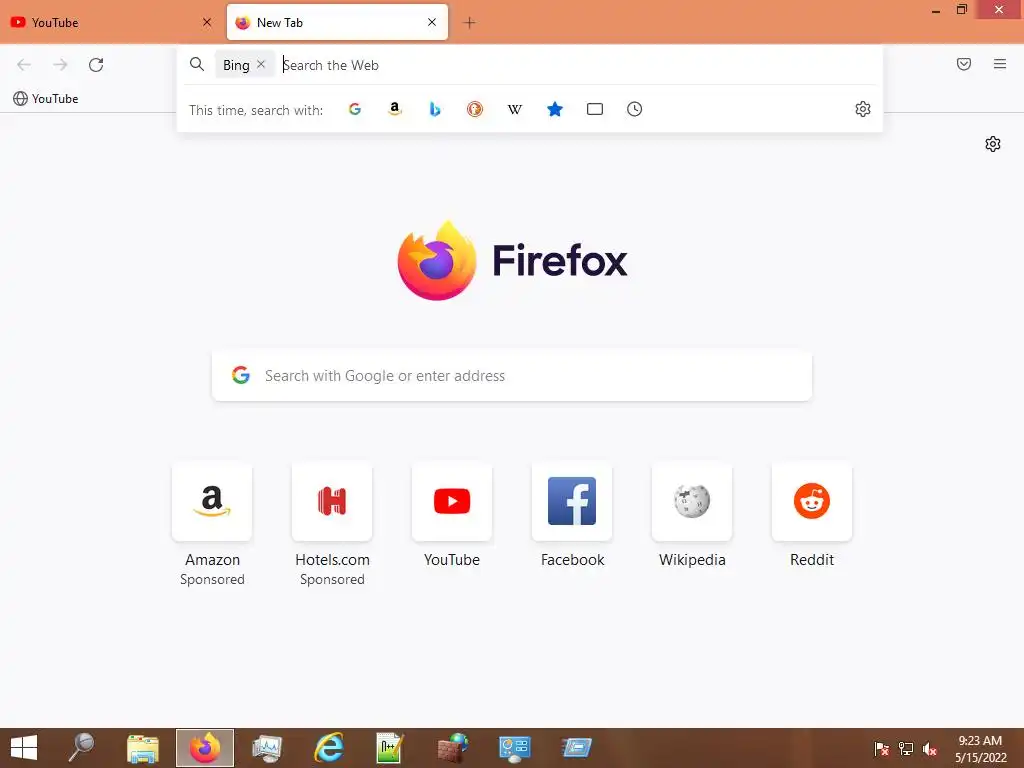Search this time with Wikipedia icon

(x=515, y=109)
